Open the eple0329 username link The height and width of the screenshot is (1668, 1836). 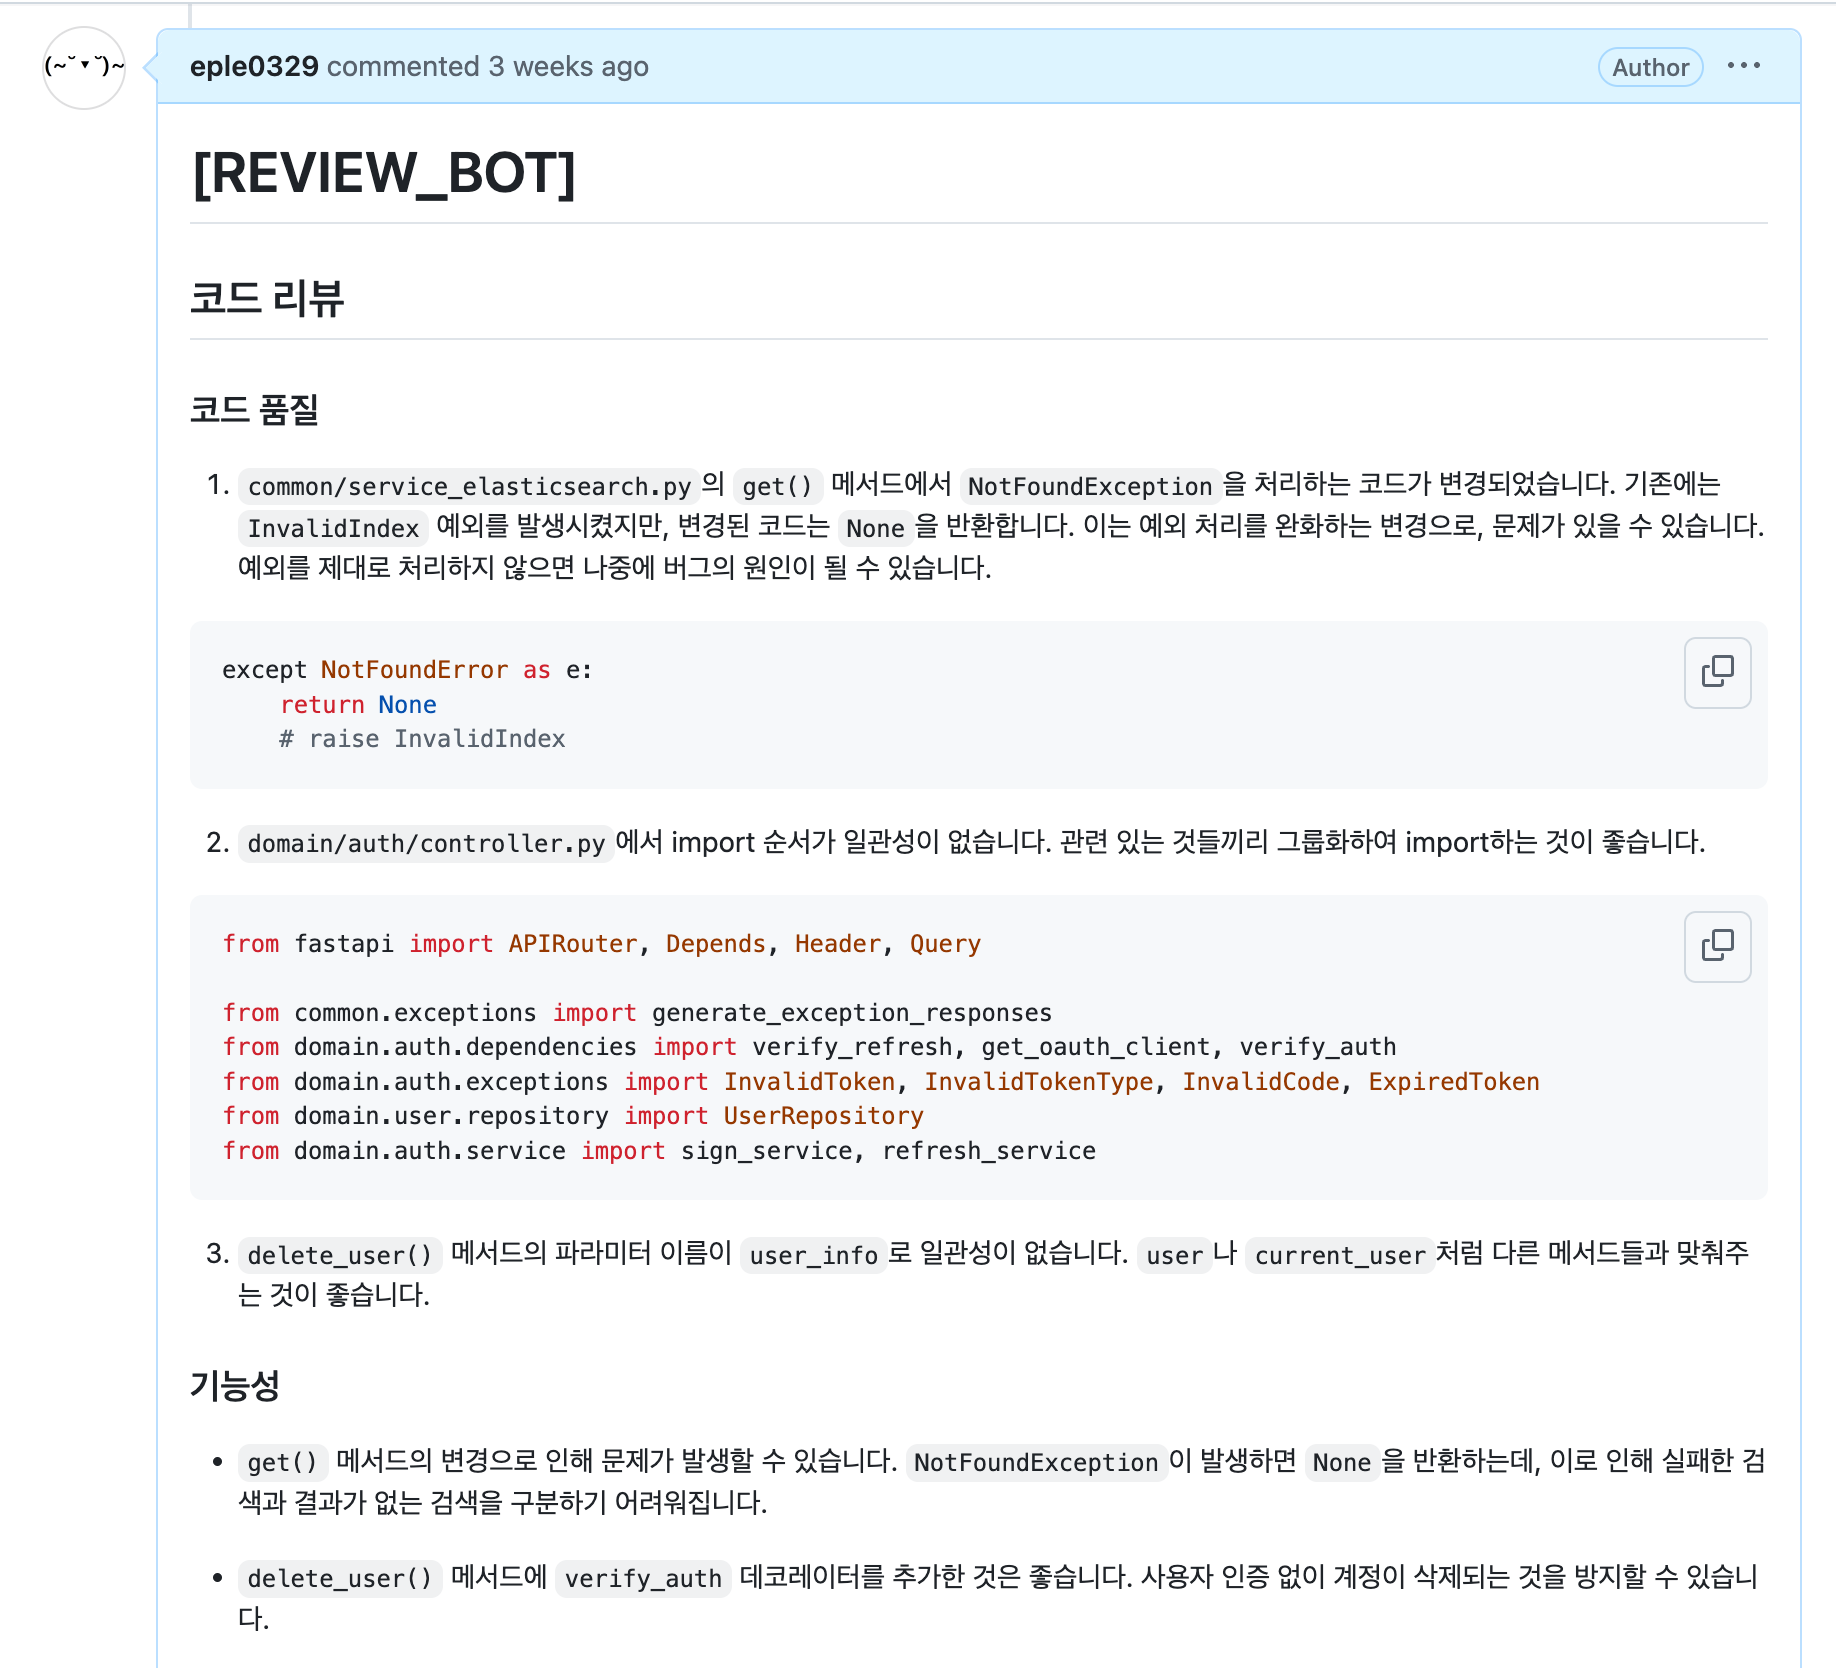(254, 66)
